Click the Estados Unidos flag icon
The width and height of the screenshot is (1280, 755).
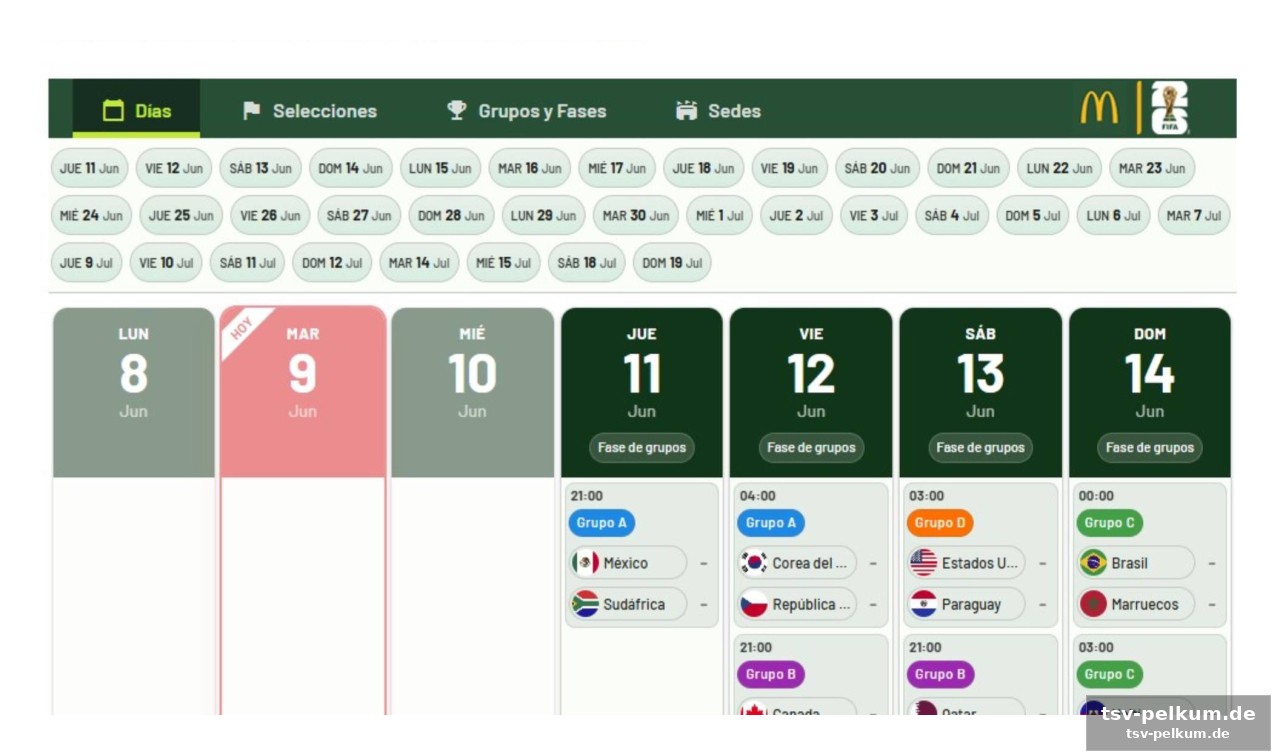point(924,562)
